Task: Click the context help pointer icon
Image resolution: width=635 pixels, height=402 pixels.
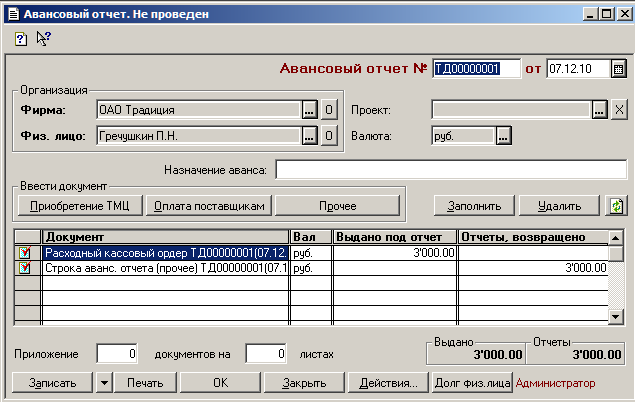Action: (43, 38)
